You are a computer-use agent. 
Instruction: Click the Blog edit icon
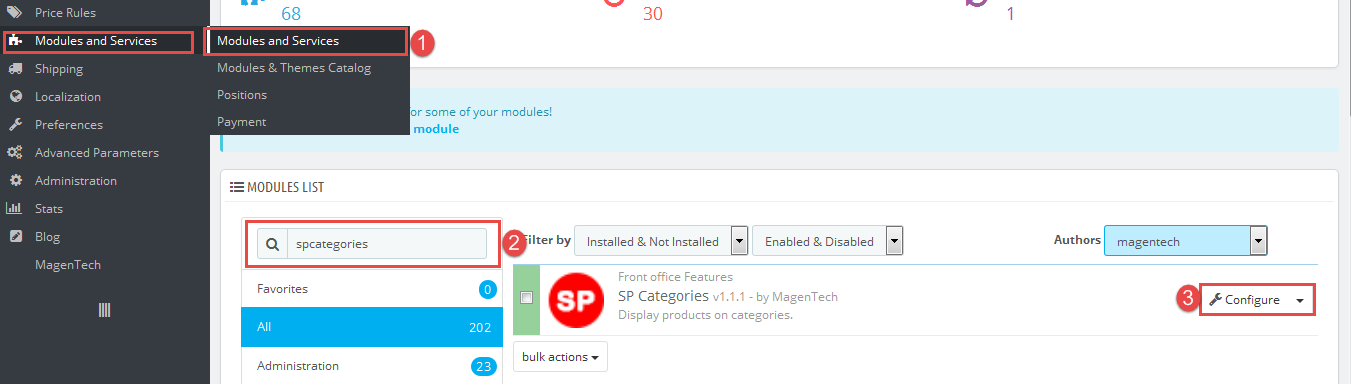tap(15, 237)
